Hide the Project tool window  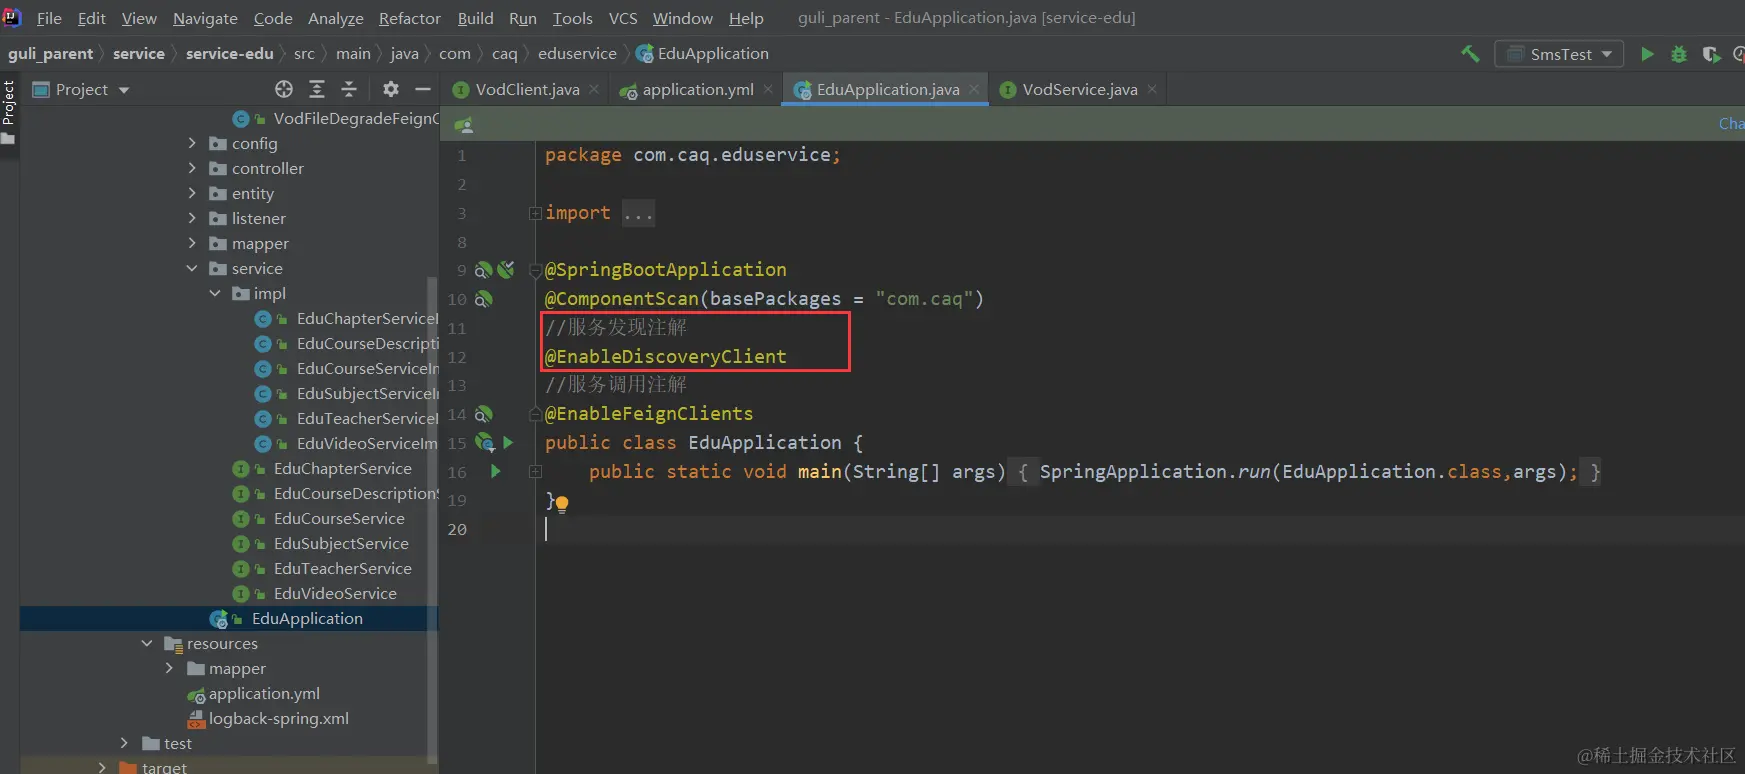(x=423, y=89)
